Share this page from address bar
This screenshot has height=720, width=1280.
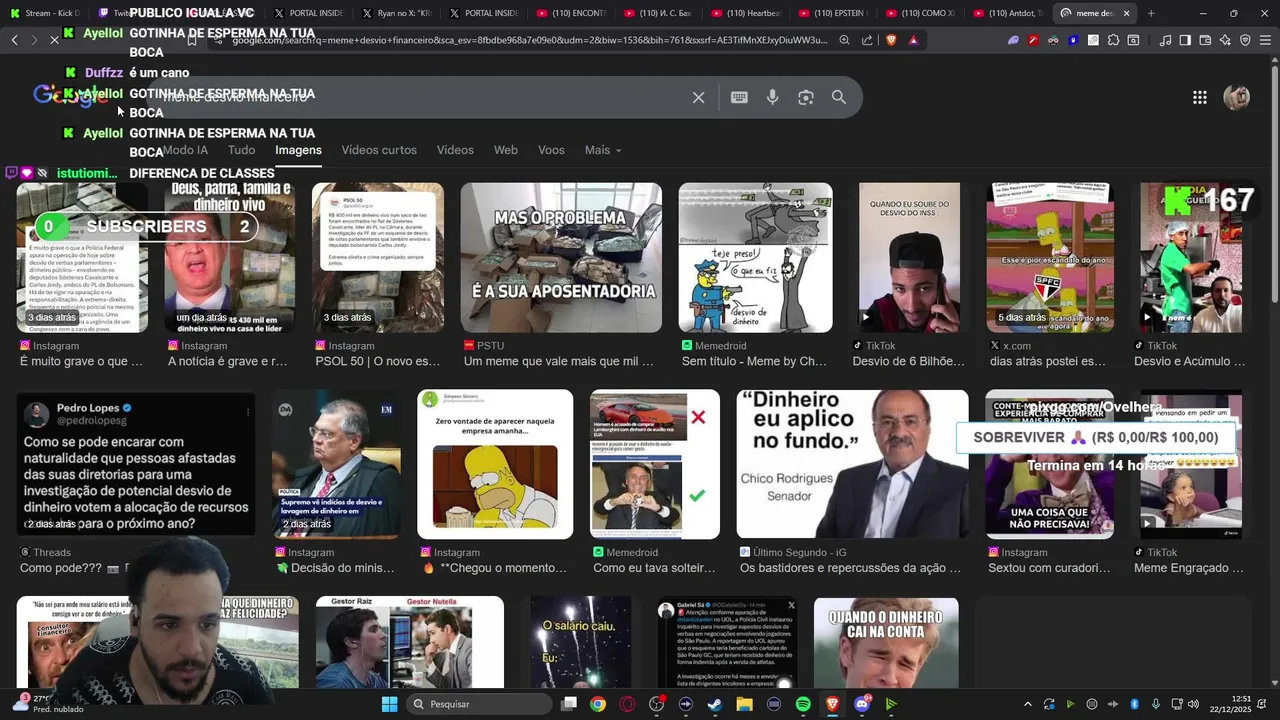pyautogui.click(x=867, y=40)
